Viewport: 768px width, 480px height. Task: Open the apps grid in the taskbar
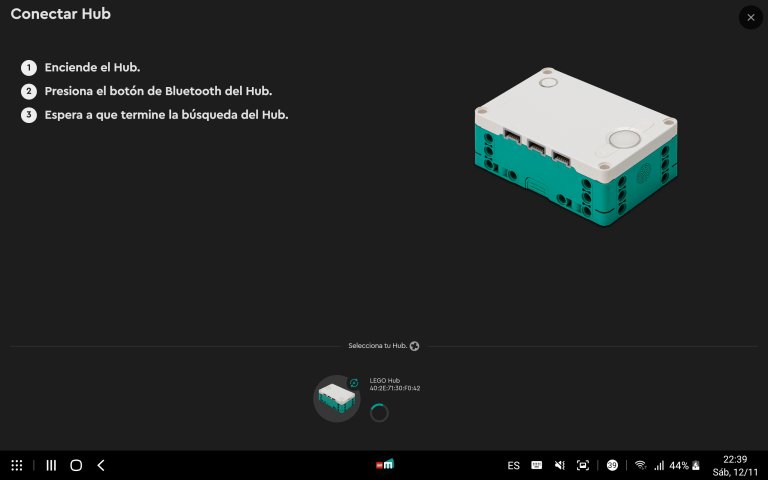pos(17,465)
